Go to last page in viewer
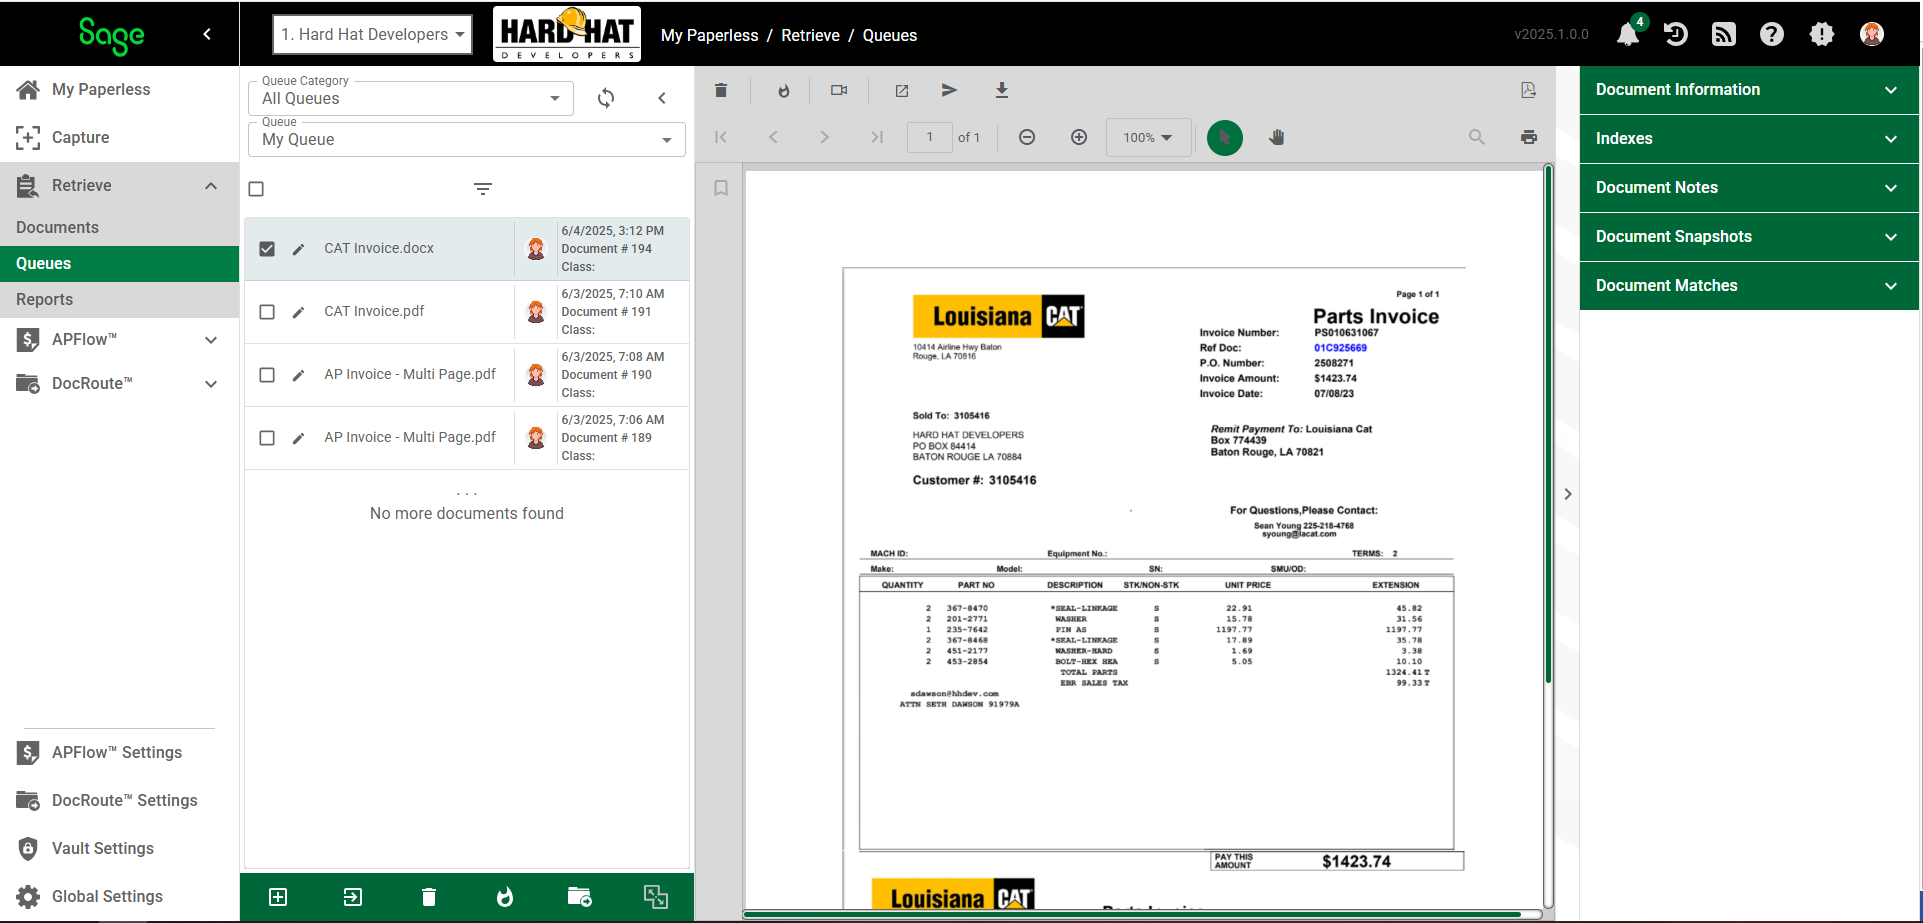The height and width of the screenshot is (923, 1923). coord(877,137)
